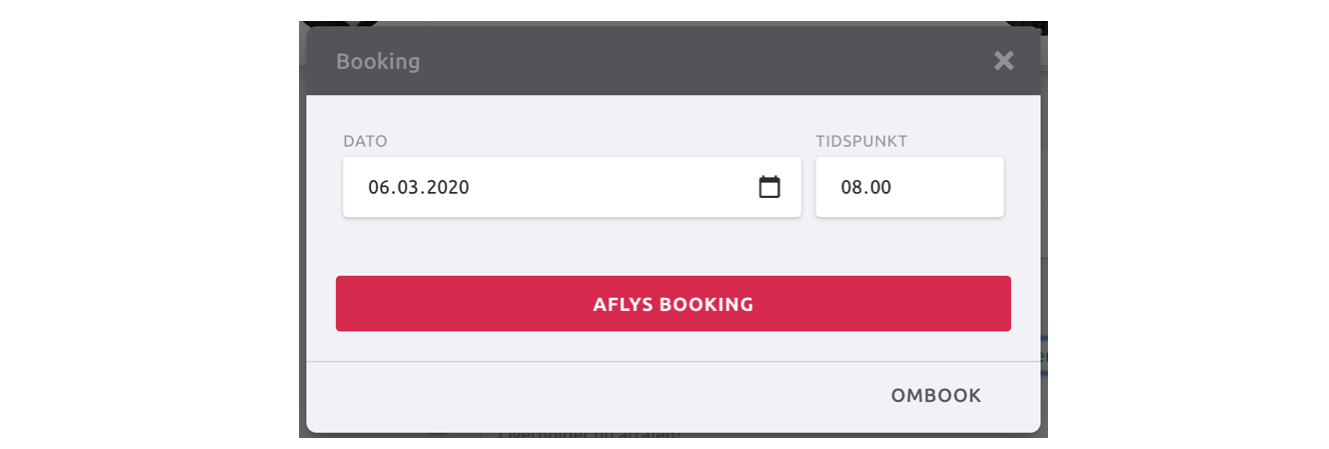Click the Booking dialog title text
The height and width of the screenshot is (449, 1329).
click(x=378, y=61)
